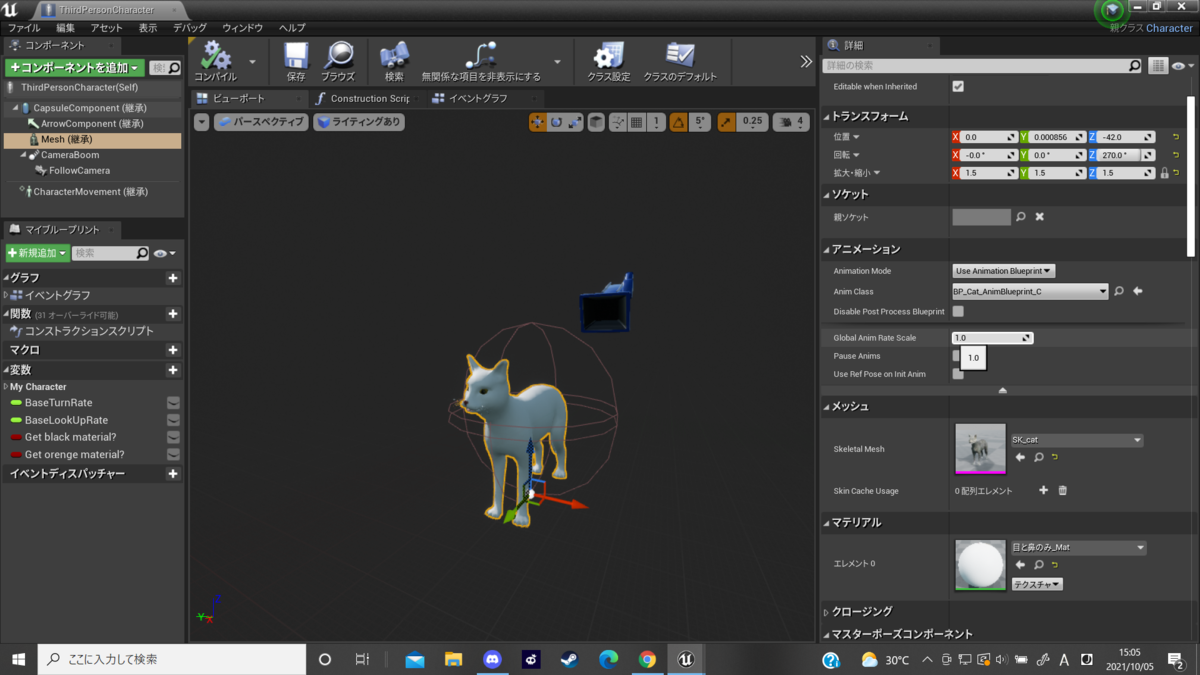Lock the 拡大・縮小 scale ratio

point(1164,173)
